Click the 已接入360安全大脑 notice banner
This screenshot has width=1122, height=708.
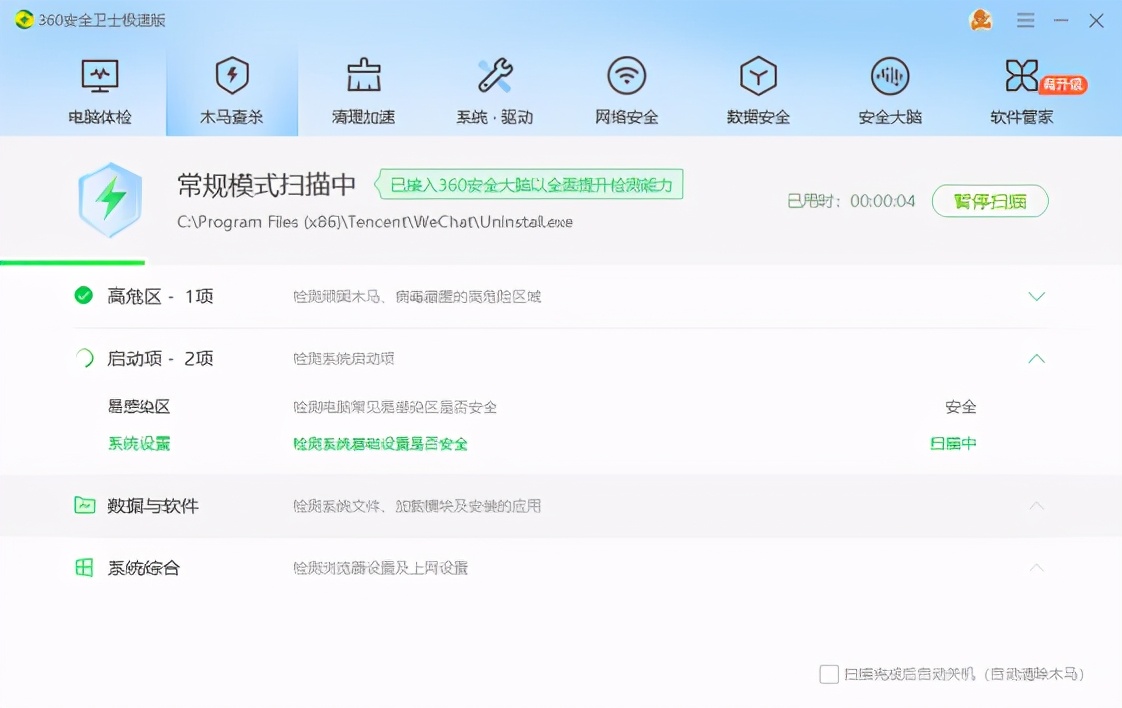(x=530, y=184)
